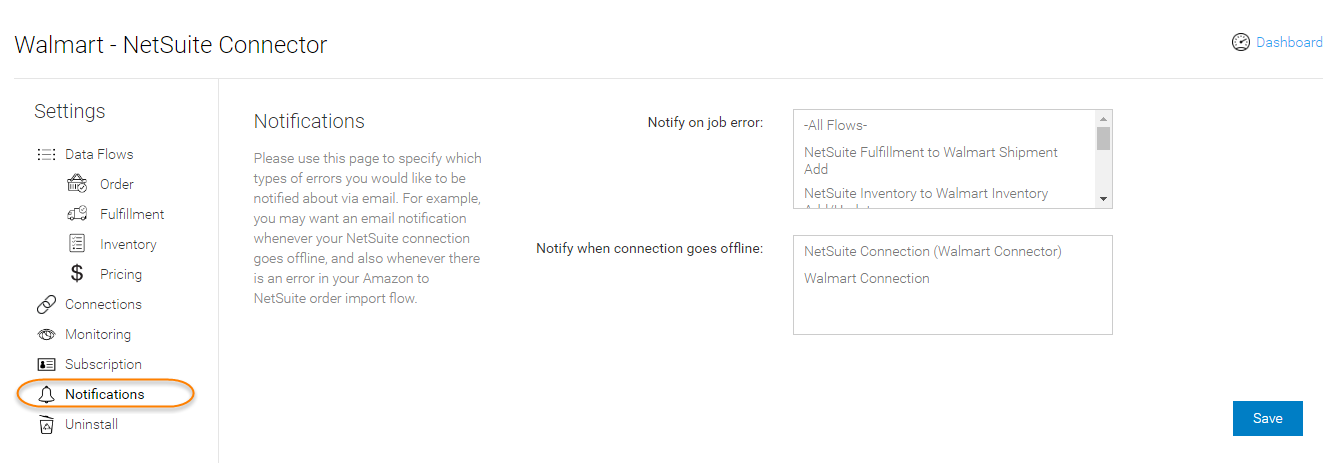The width and height of the screenshot is (1324, 463).
Task: Click the Data Flows list icon
Action: click(46, 154)
